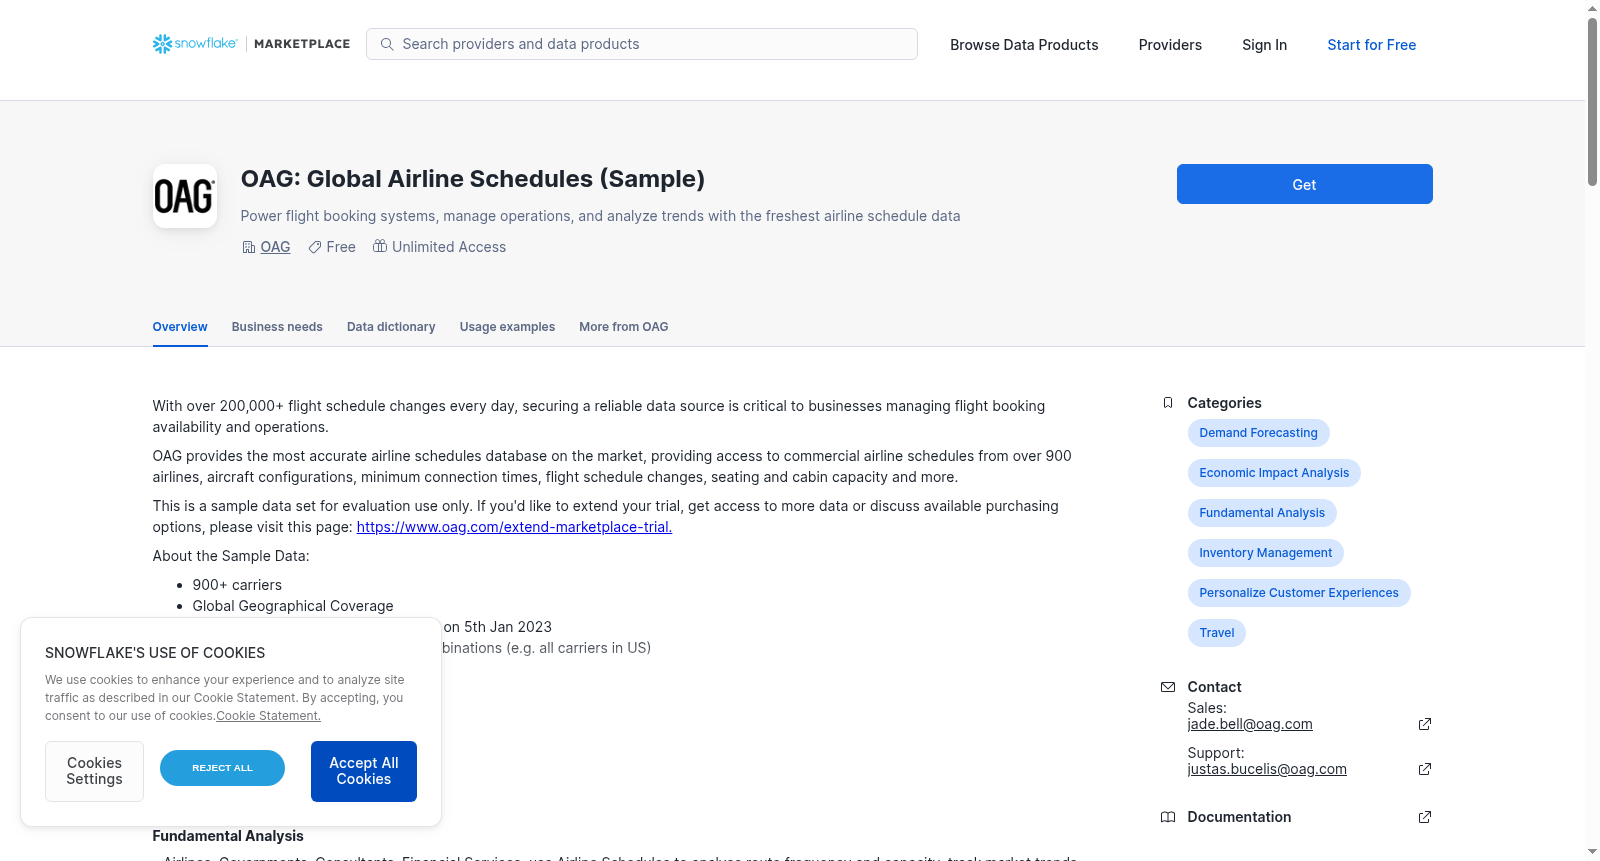Click the page vertical scrollbar thumb
Screen dimensions: 1600x861
[x=1592, y=101]
